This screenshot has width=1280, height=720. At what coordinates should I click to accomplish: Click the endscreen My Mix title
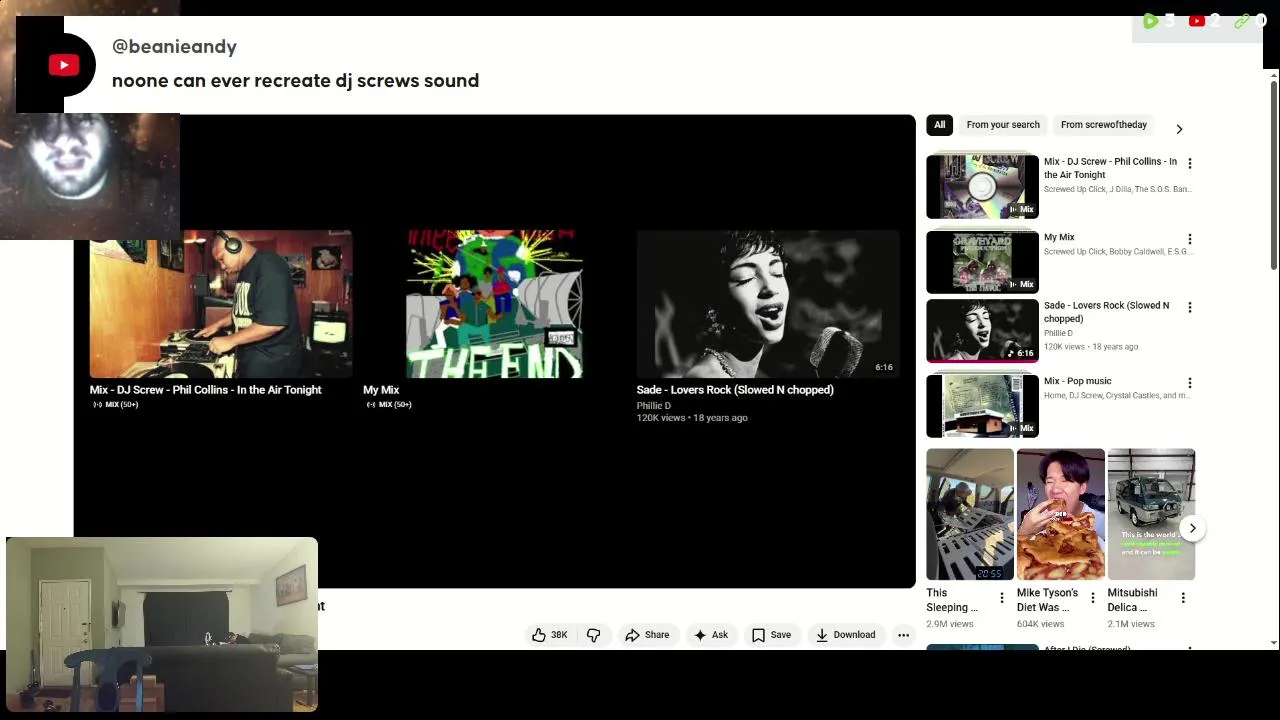(381, 390)
